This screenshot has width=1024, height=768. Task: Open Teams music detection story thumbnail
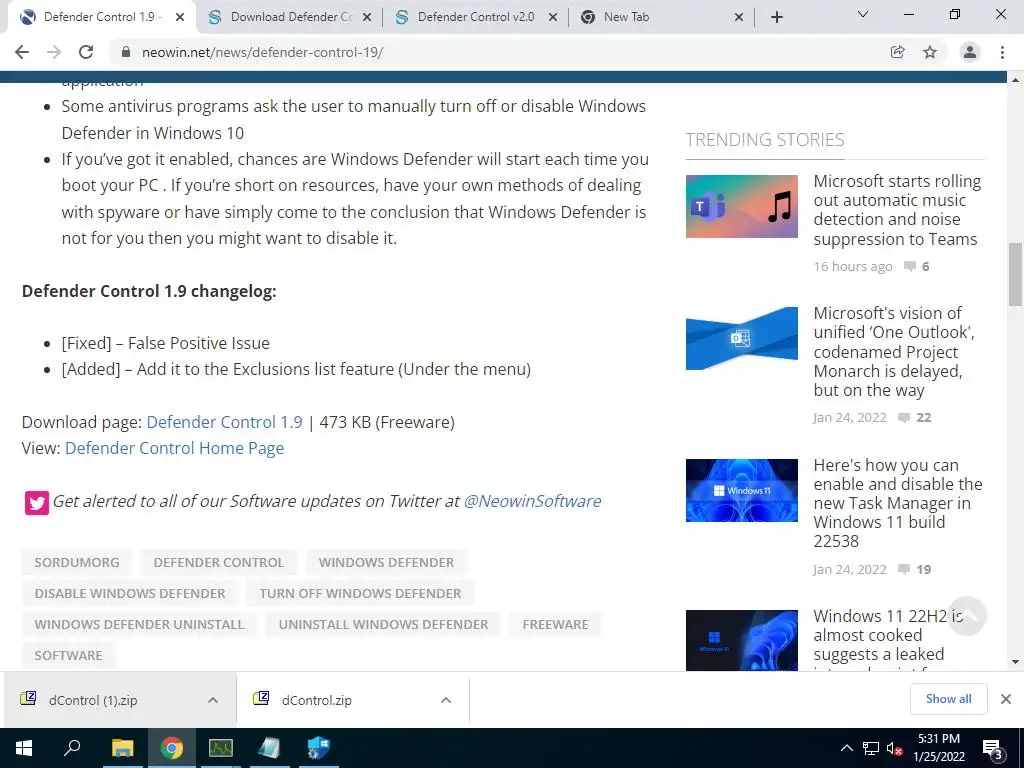(x=741, y=206)
